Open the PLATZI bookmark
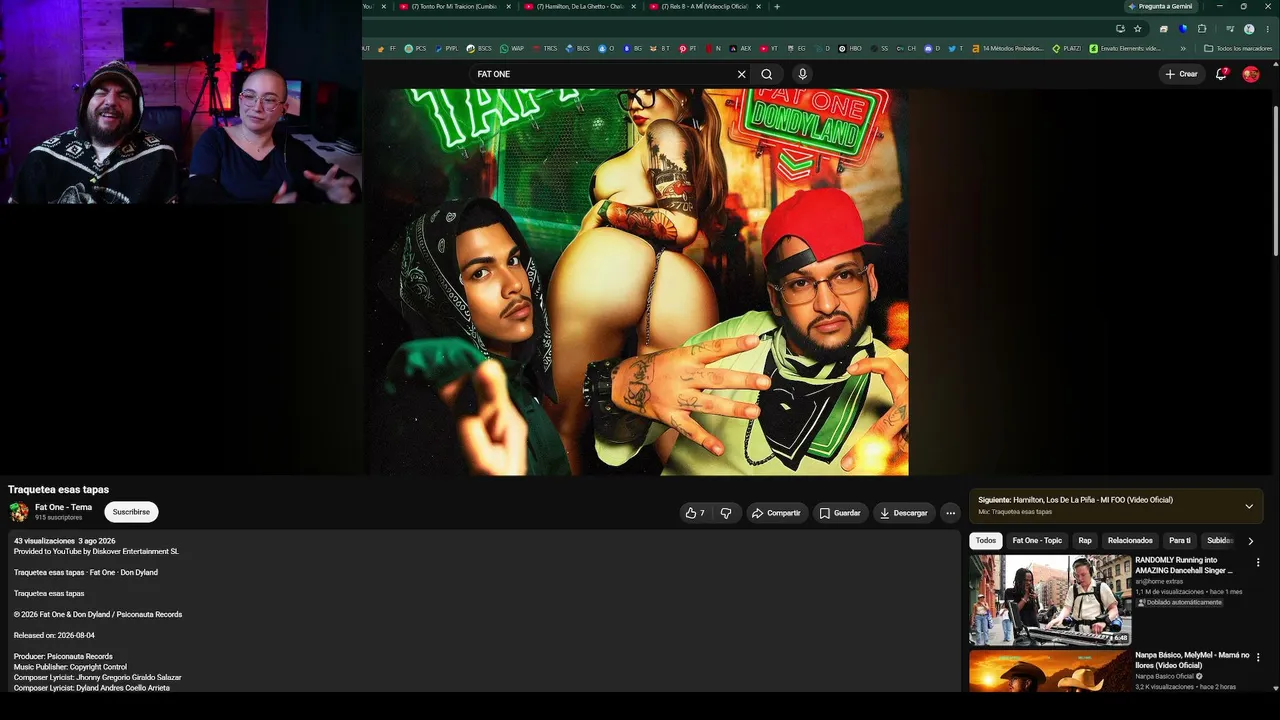Viewport: 1280px width, 720px height. click(x=1067, y=48)
